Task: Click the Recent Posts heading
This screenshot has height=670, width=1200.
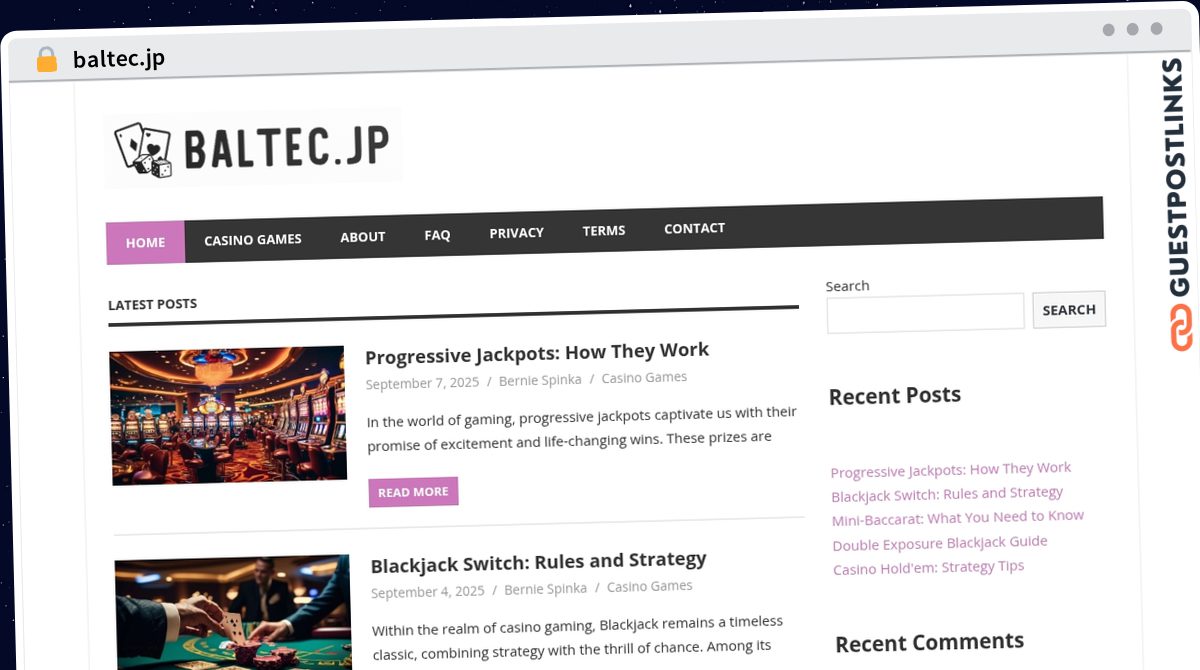Action: click(895, 395)
